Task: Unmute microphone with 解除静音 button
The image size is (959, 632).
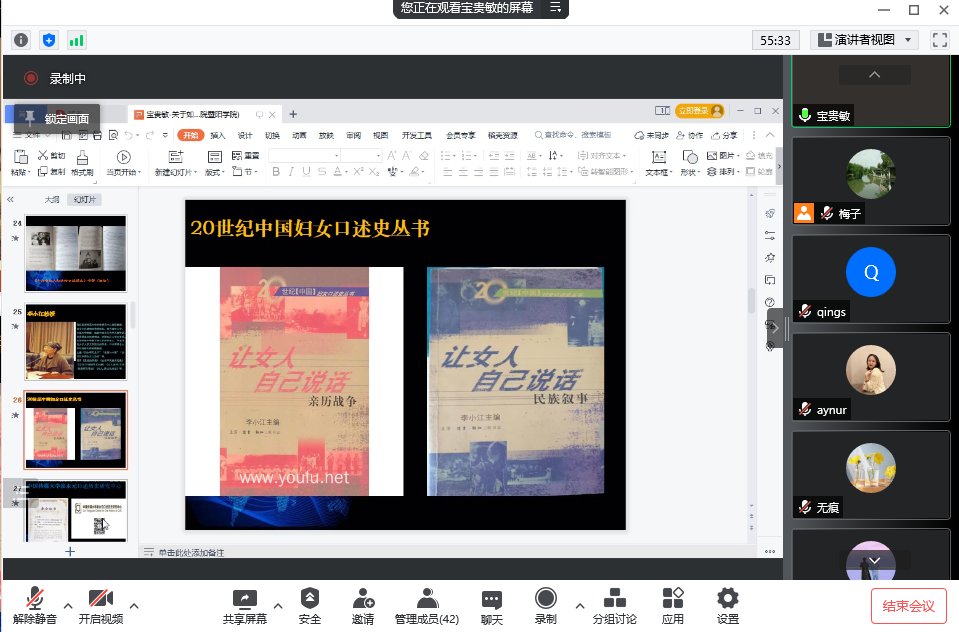Action: click(34, 606)
